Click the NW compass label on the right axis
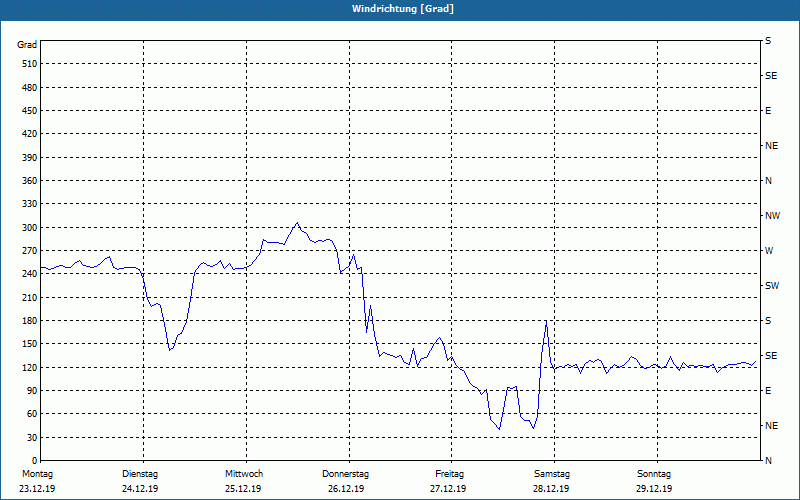 [x=772, y=216]
